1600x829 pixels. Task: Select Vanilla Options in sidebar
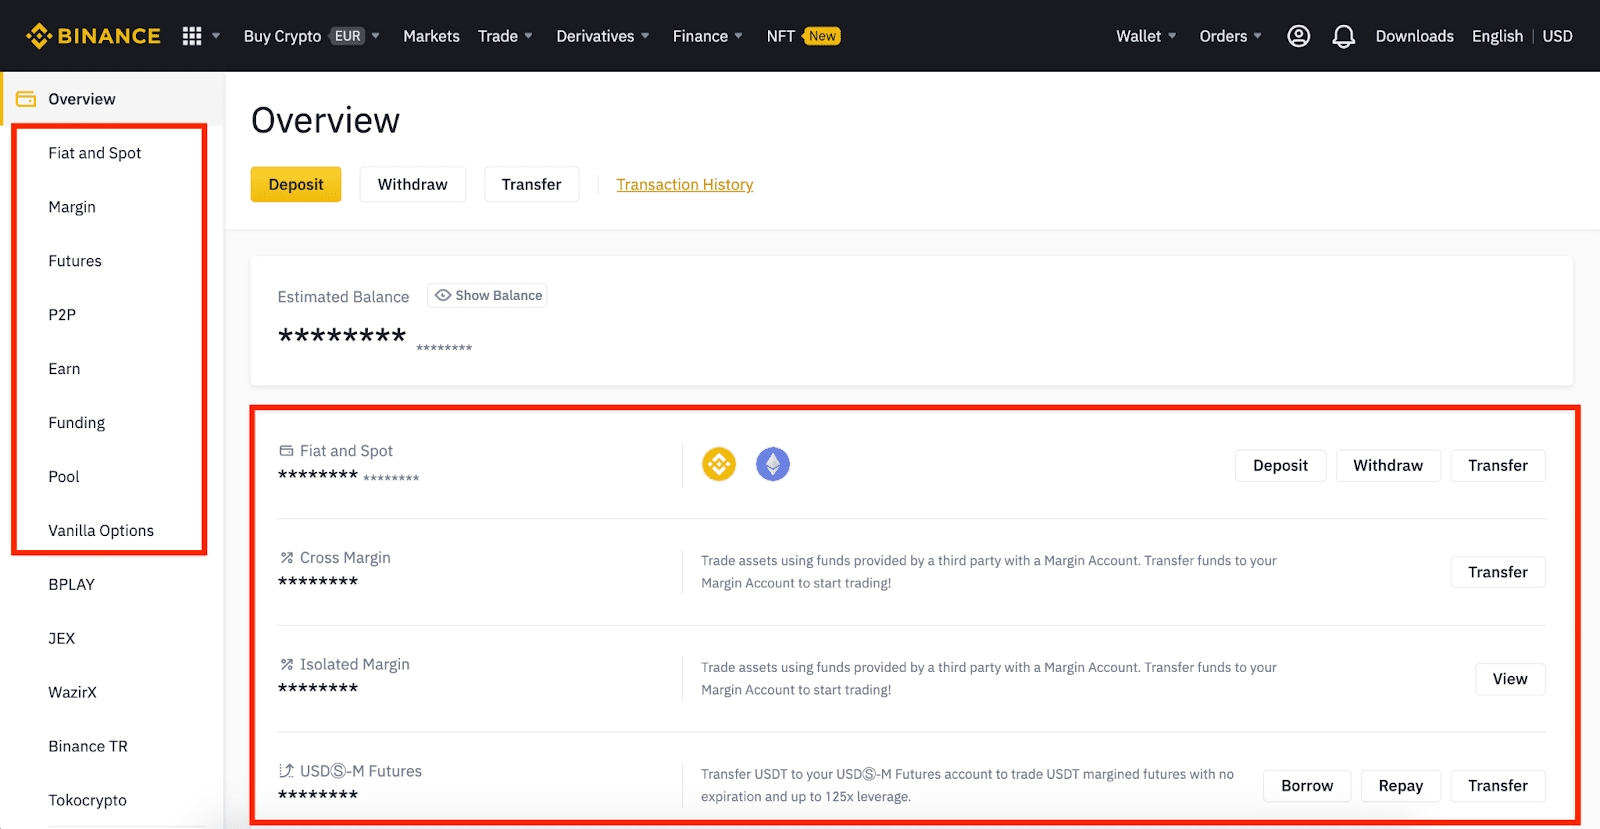click(101, 531)
